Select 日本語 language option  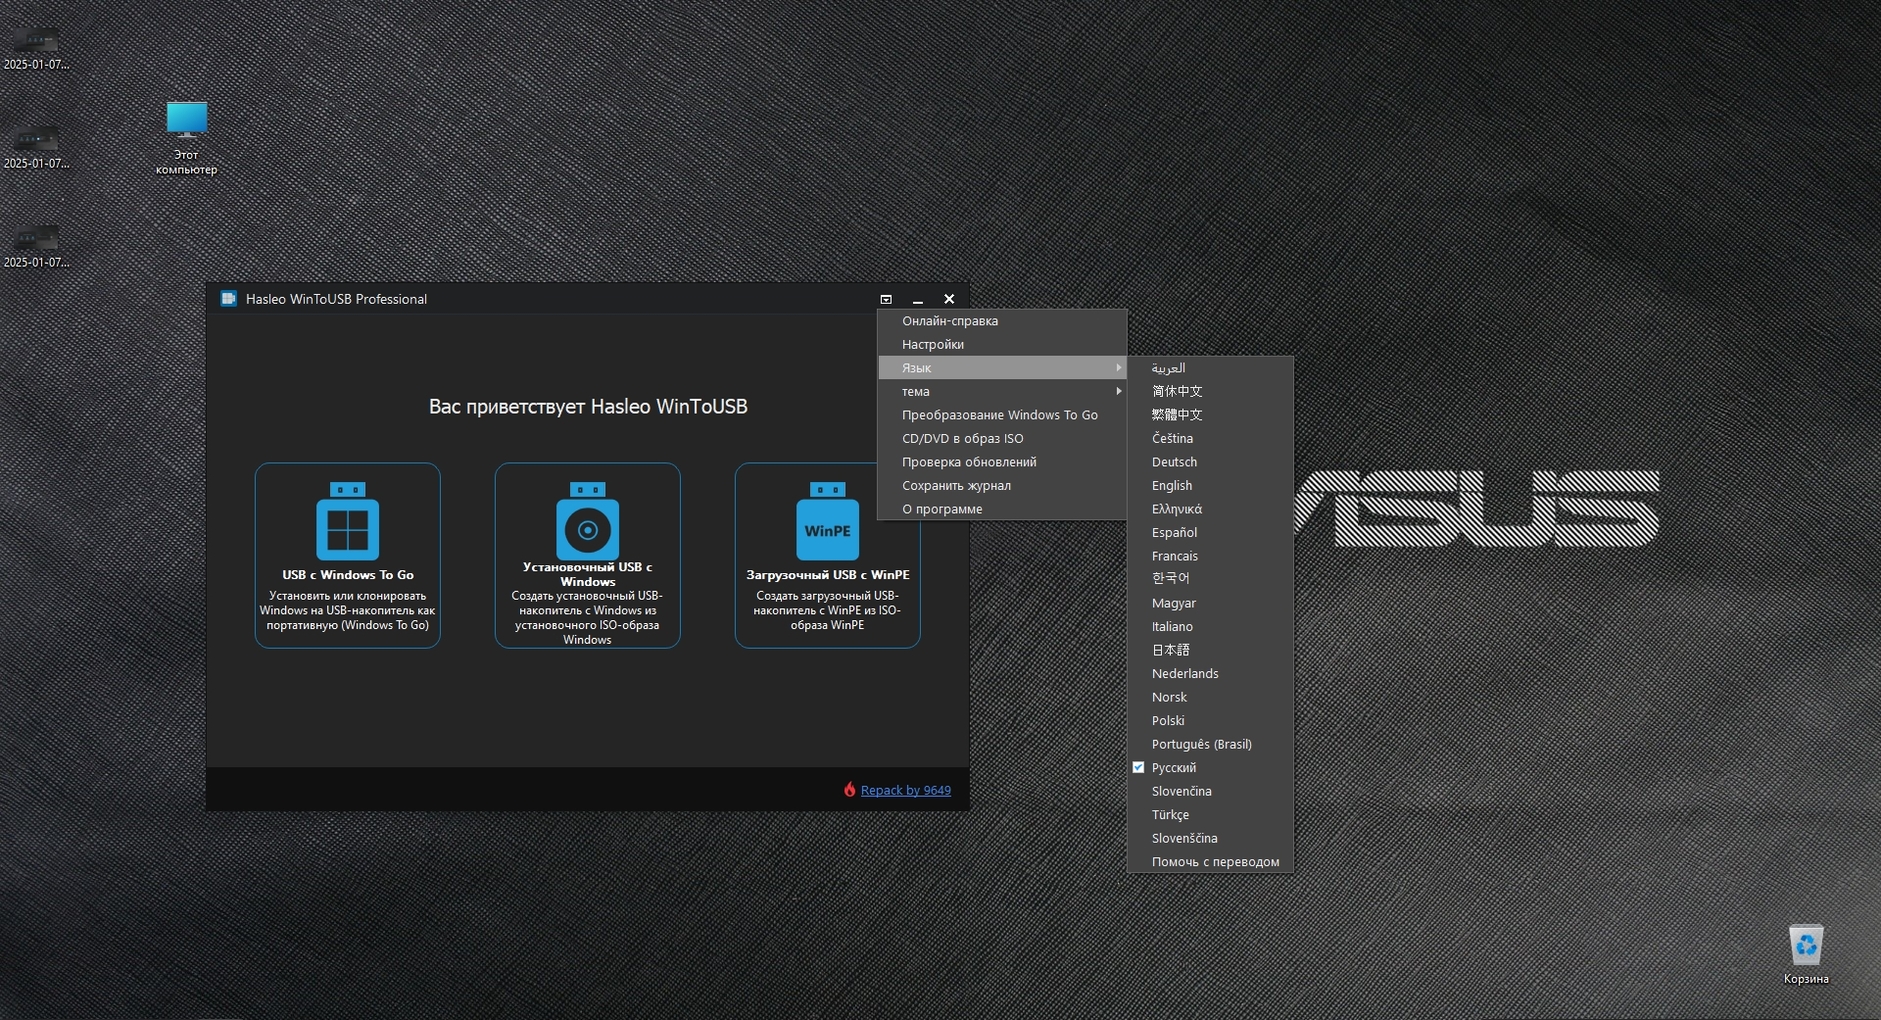[x=1210, y=650]
